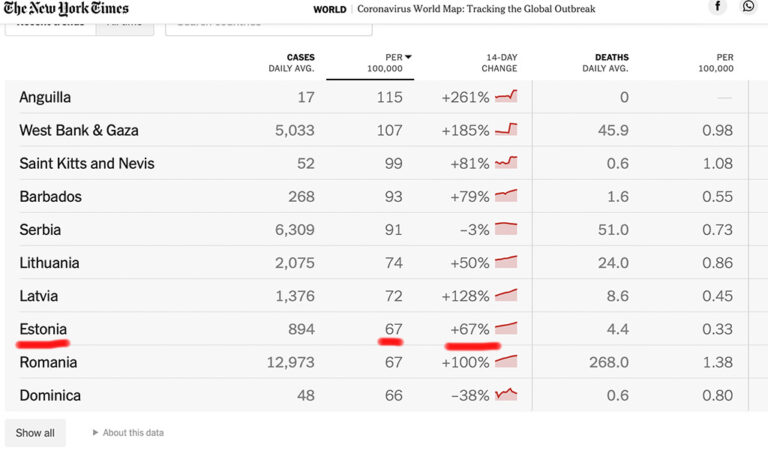Image resolution: width=768 pixels, height=472 pixels.
Task: Click the Romania country name
Action: [x=48, y=362]
